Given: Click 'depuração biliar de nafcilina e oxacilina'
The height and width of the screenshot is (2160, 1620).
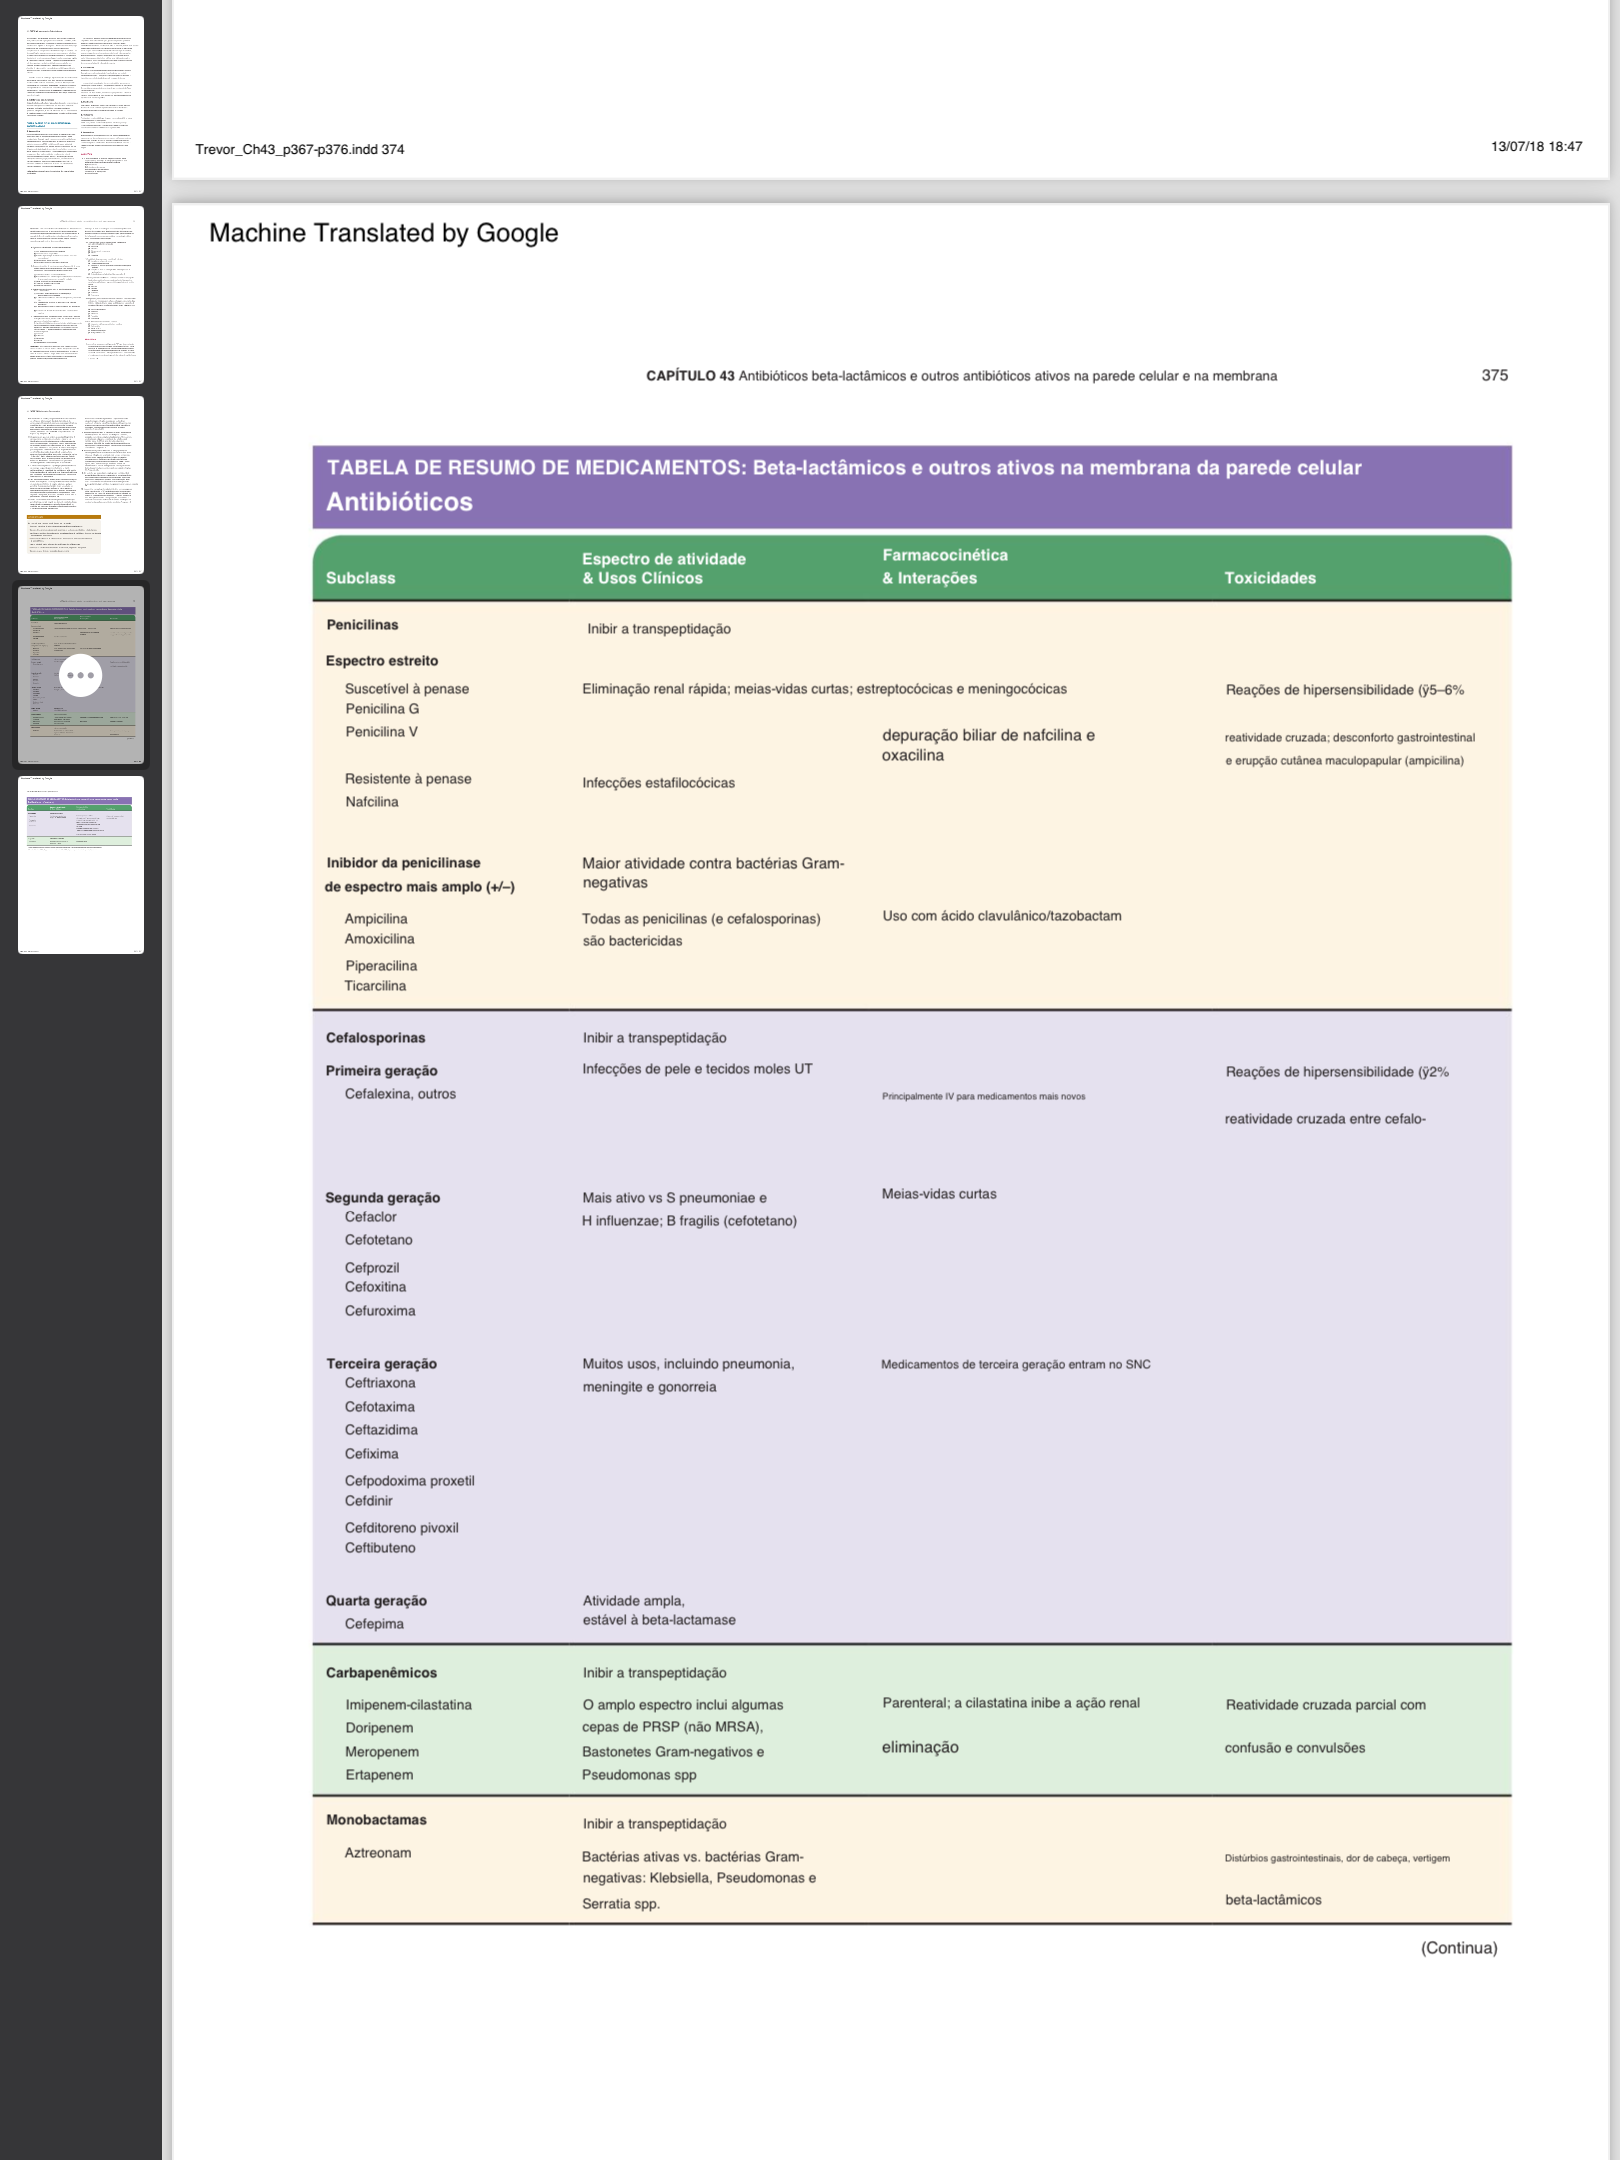Looking at the screenshot, I should (x=988, y=745).
